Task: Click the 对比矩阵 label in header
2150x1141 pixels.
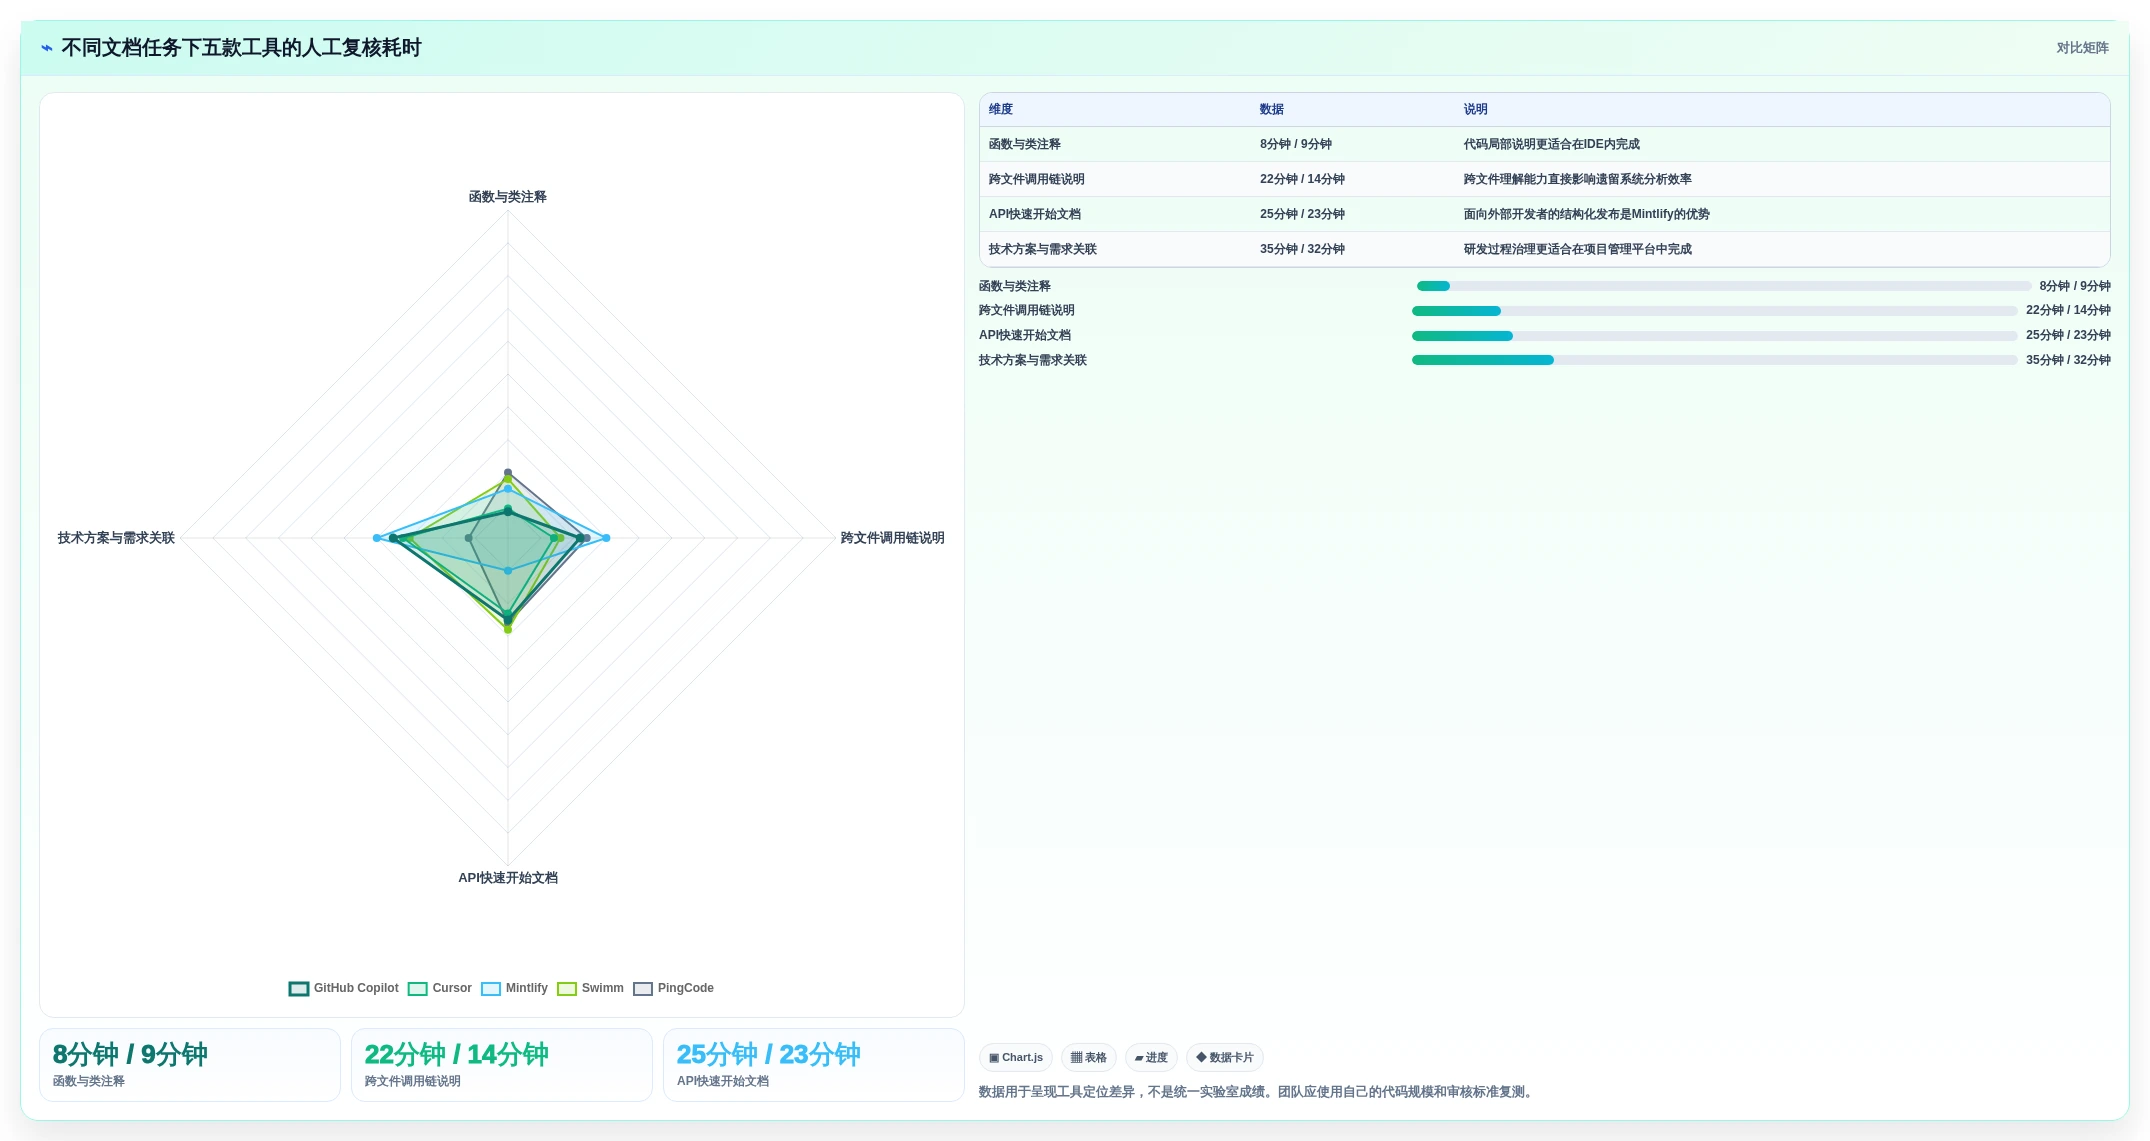Action: point(2082,48)
